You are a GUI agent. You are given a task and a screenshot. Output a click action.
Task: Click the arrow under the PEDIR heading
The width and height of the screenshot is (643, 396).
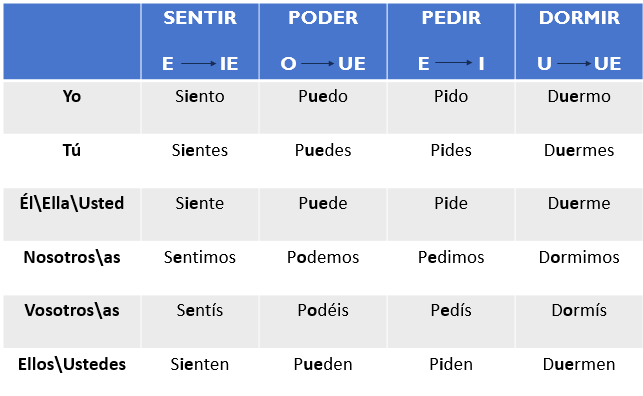(454, 63)
